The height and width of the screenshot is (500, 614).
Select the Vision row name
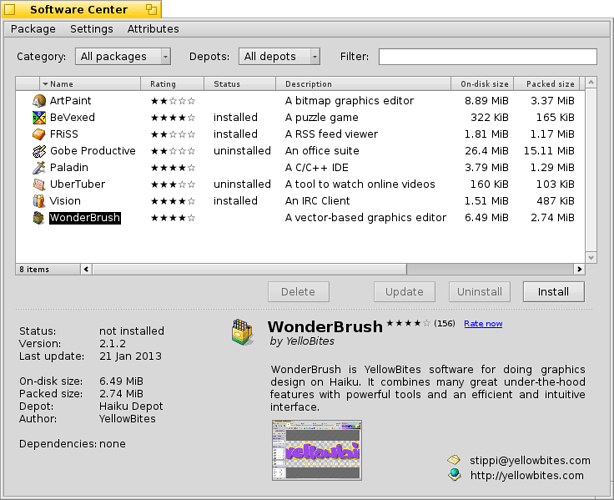(65, 201)
